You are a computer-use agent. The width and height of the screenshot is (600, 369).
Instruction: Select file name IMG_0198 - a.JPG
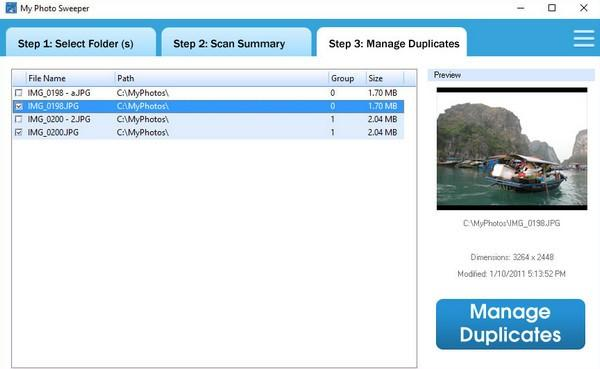[x=59, y=93]
